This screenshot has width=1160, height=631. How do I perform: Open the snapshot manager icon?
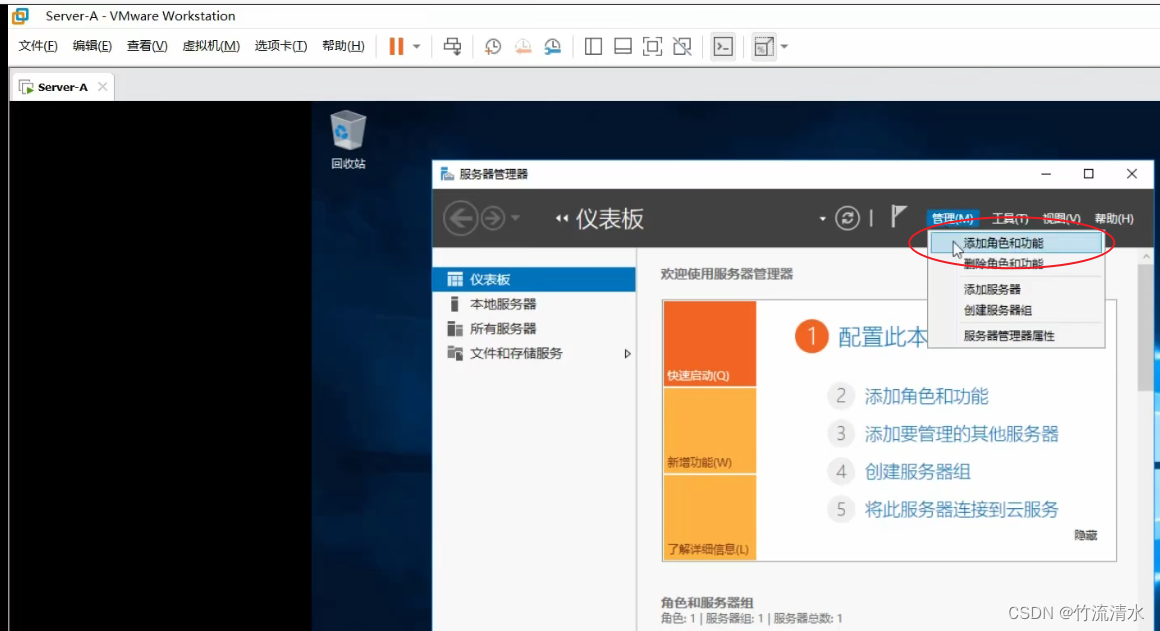(x=553, y=47)
